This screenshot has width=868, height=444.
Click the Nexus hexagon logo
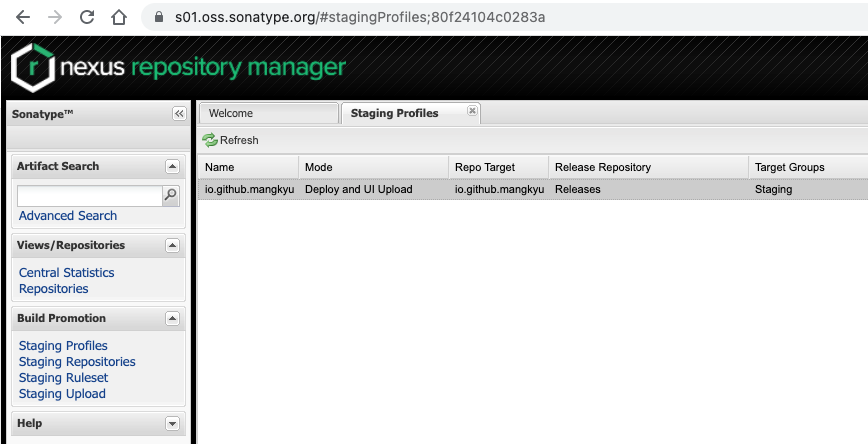(33, 68)
